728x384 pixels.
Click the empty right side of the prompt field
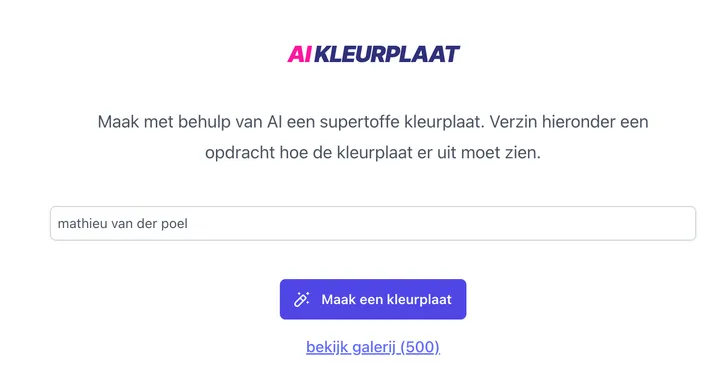(x=441, y=223)
